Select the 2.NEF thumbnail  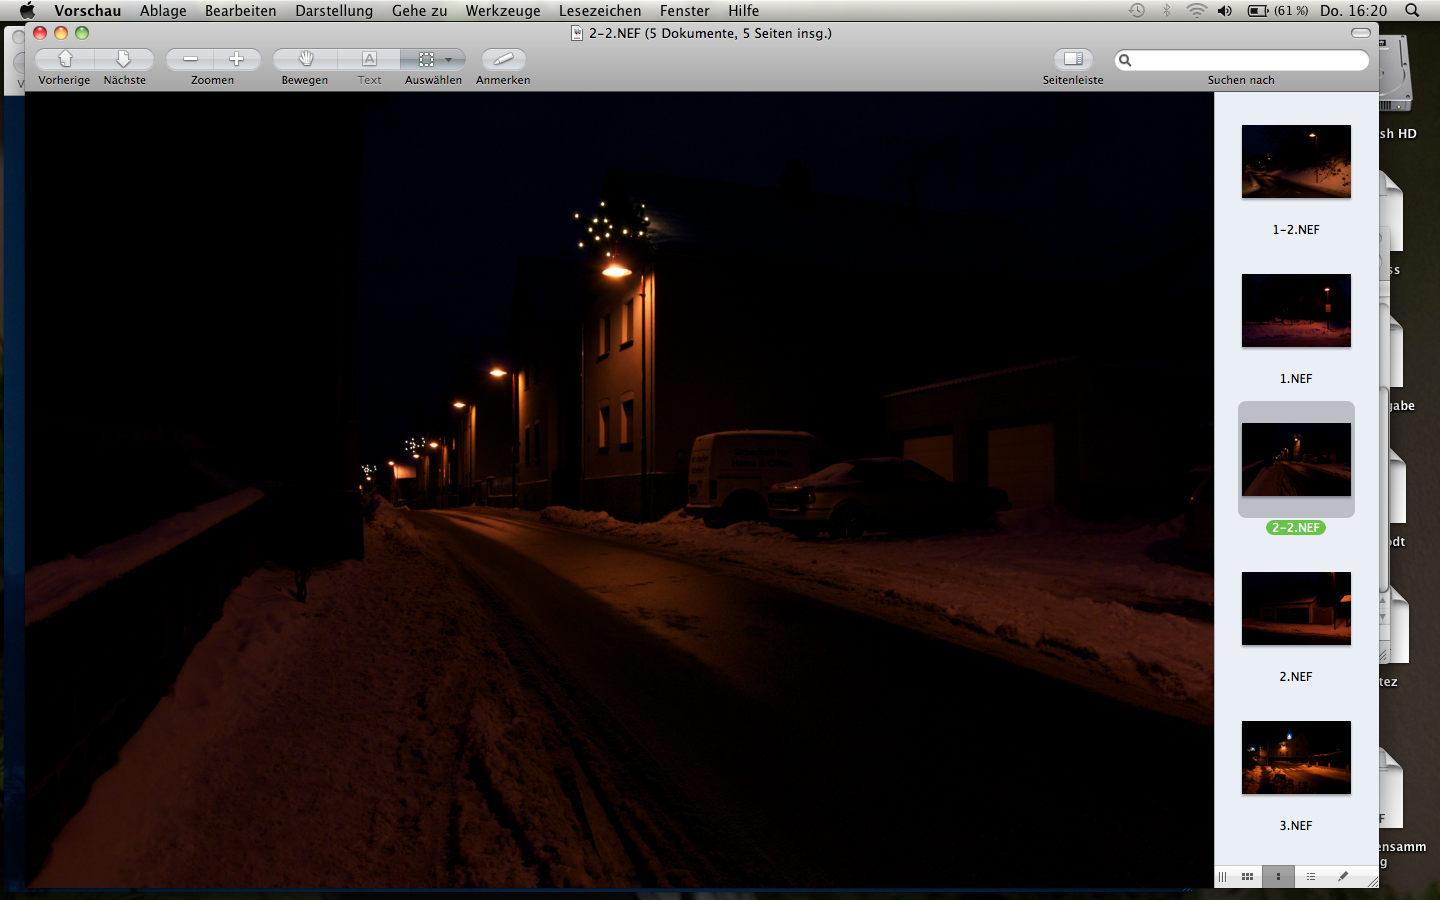pos(1296,608)
